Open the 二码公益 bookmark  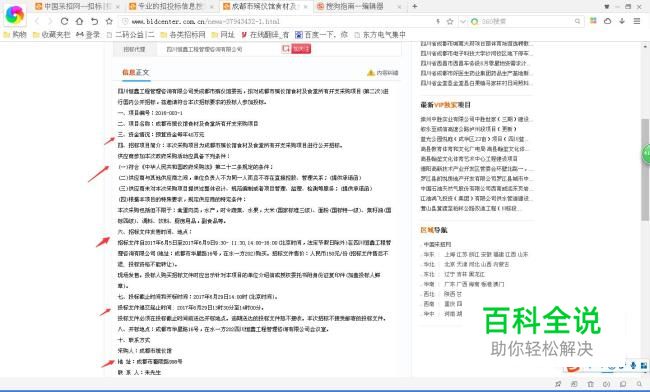[x=131, y=35]
